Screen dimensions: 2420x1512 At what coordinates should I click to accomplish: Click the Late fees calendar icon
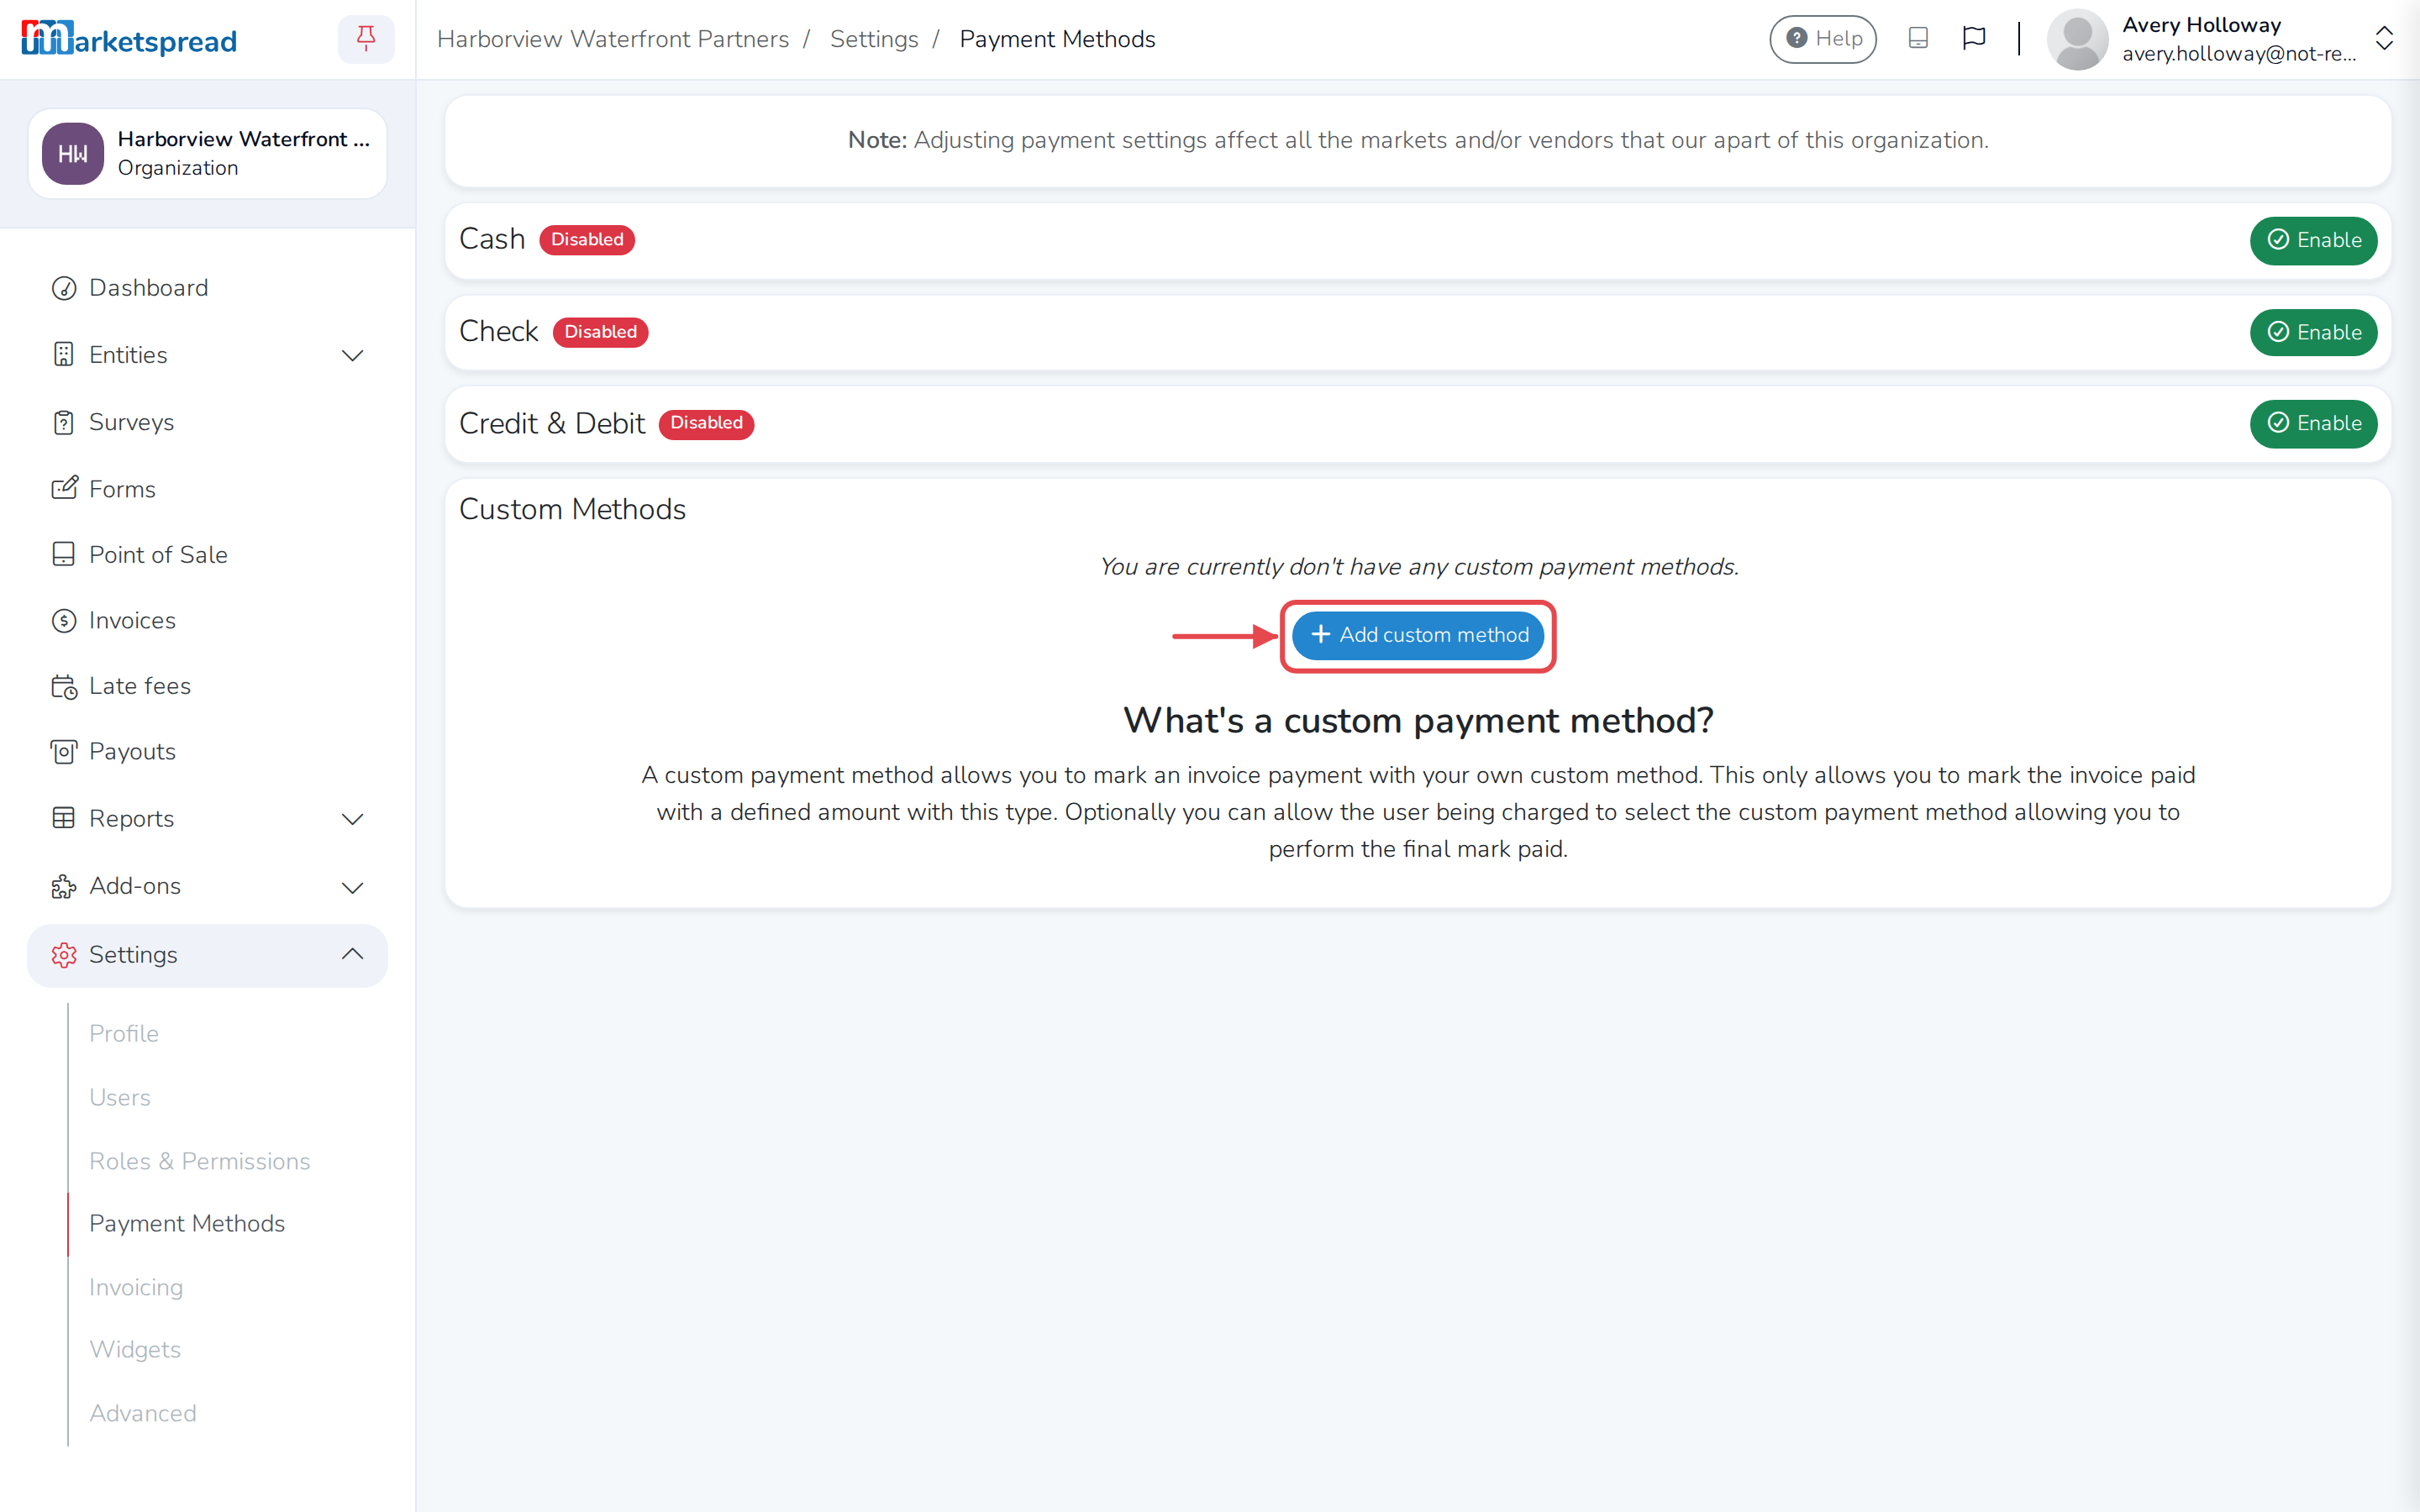[64, 687]
